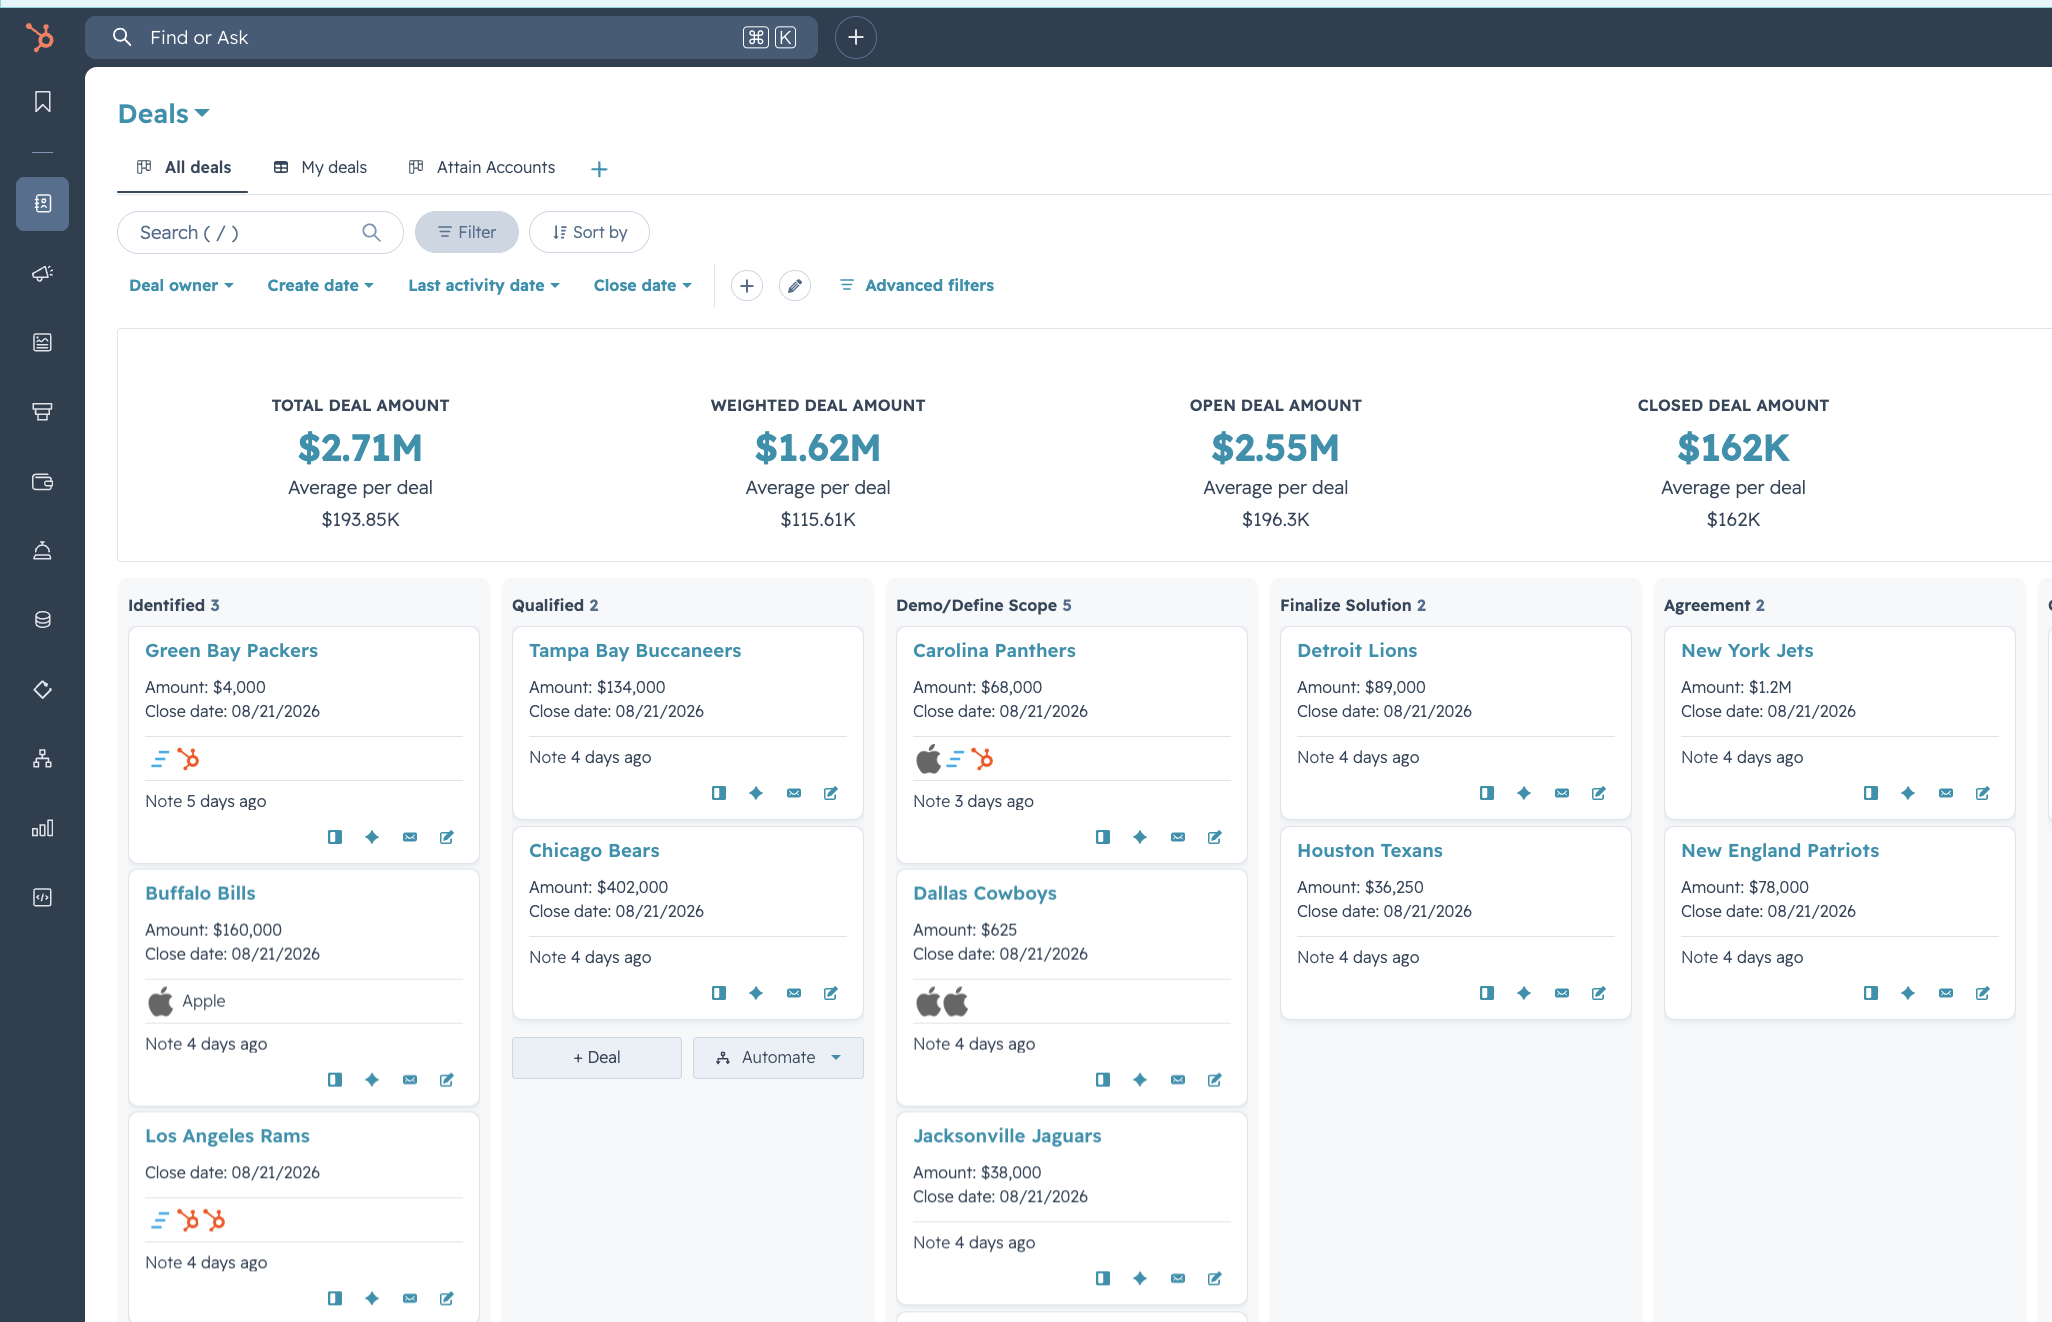
Task: Expand the Last activity date filter
Action: (x=484, y=286)
